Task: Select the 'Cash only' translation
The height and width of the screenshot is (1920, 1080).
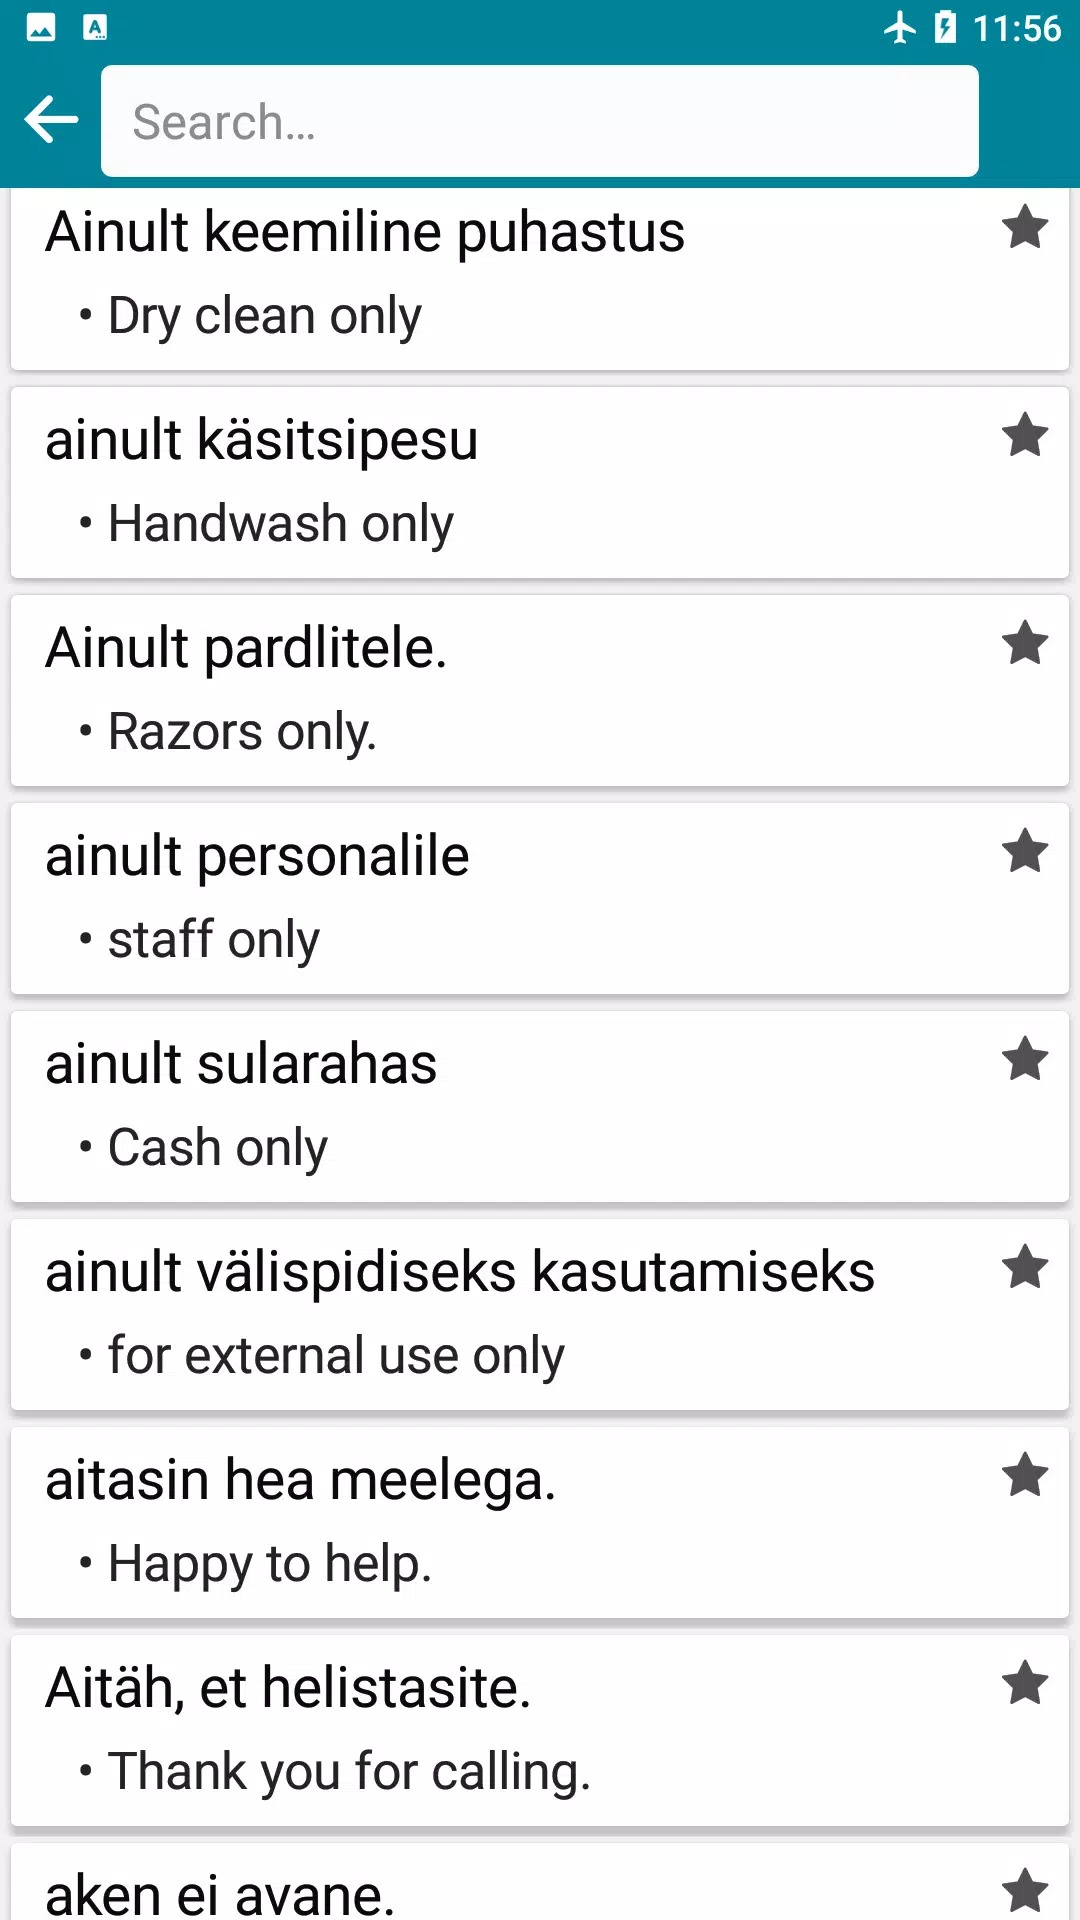Action: click(x=218, y=1148)
